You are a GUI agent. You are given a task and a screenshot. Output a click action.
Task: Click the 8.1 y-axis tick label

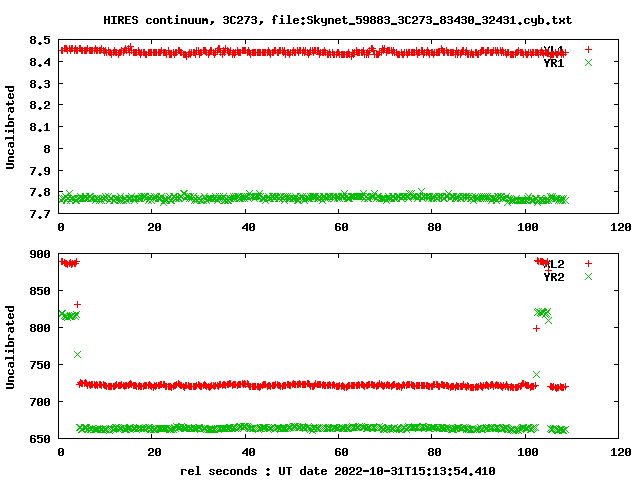coord(40,127)
